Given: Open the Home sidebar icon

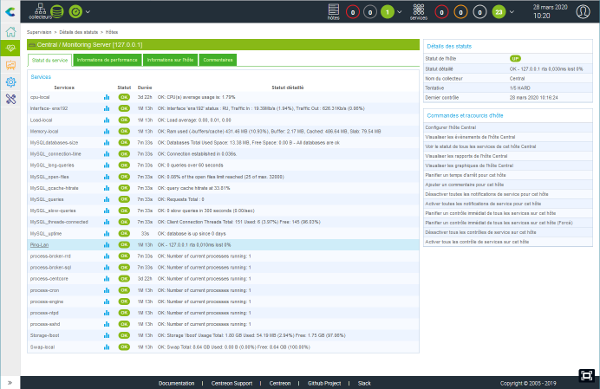Looking at the screenshot, I should (11, 32).
